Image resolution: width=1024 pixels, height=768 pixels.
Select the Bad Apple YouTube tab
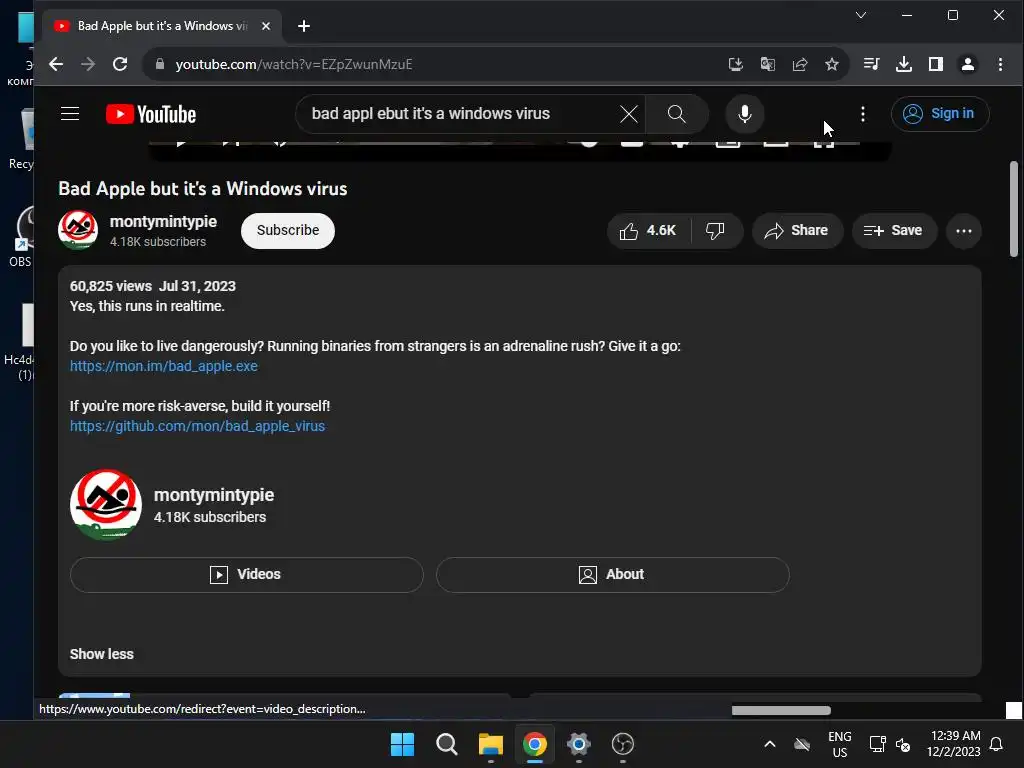tap(163, 26)
